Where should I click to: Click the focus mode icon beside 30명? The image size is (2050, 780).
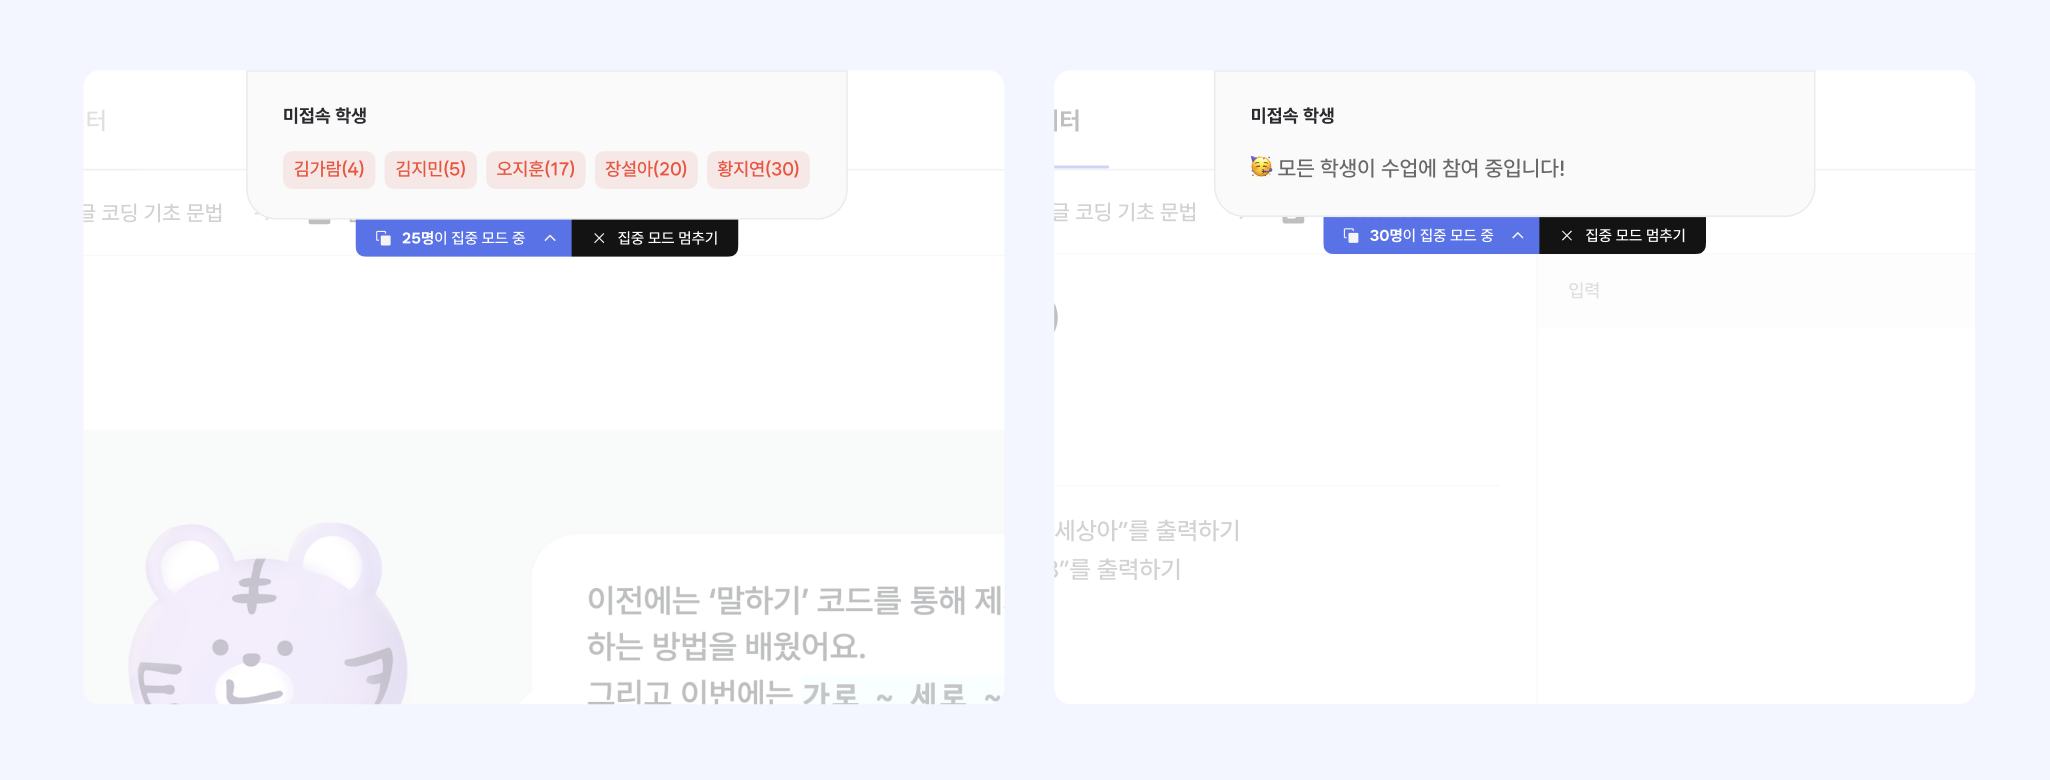tap(1351, 235)
